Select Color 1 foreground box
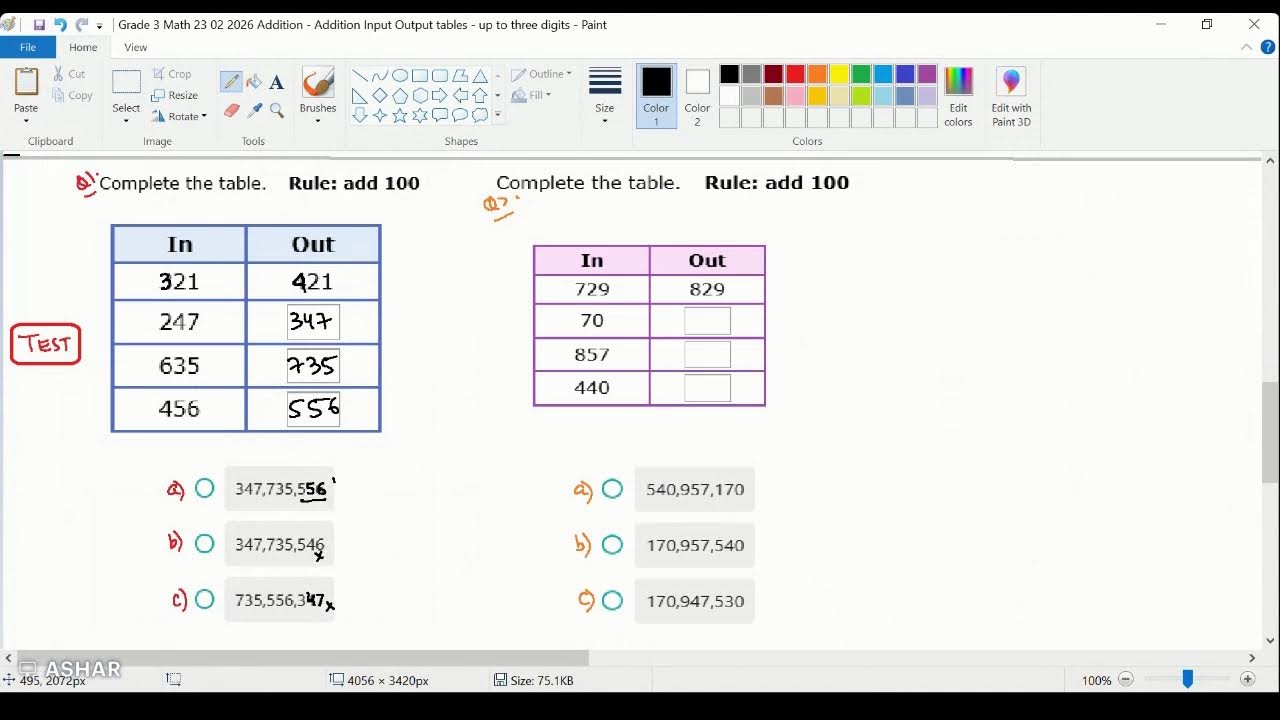The height and width of the screenshot is (720, 1280). 656,97
